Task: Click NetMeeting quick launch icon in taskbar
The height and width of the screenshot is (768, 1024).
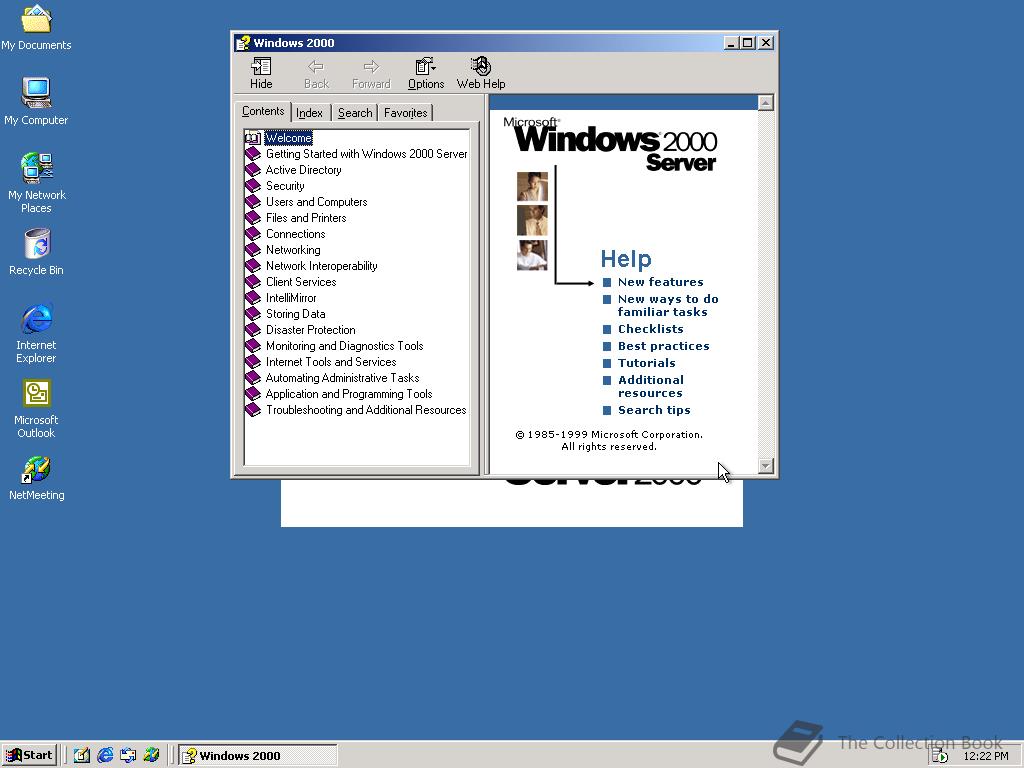Action: tap(152, 756)
